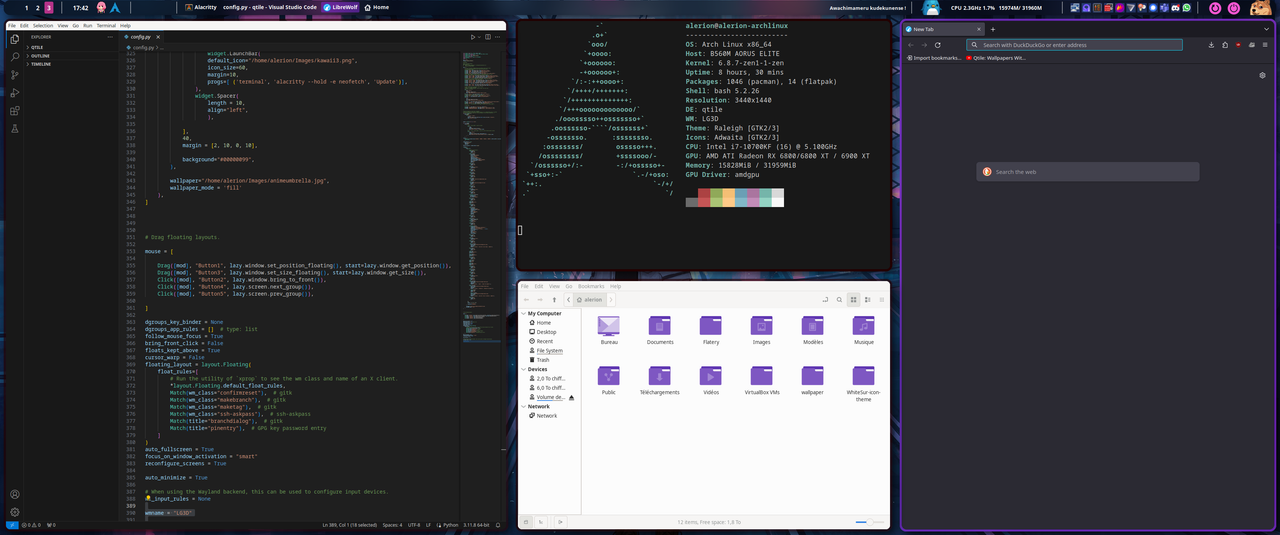Image resolution: width=1280 pixels, height=535 pixels.
Task: Switch to workspace group 1 in the bar
Action: click(x=26, y=8)
